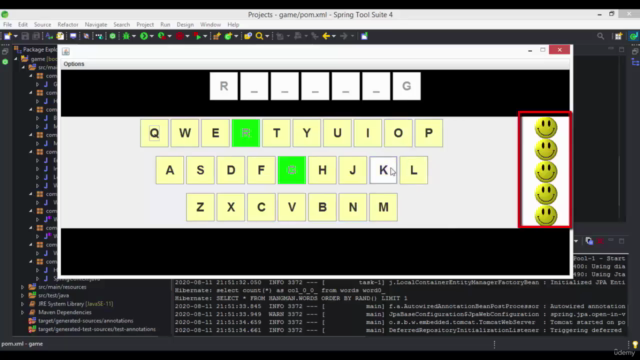Click the green Run play icon
This screenshot has width=640, height=360.
[x=144, y=36]
